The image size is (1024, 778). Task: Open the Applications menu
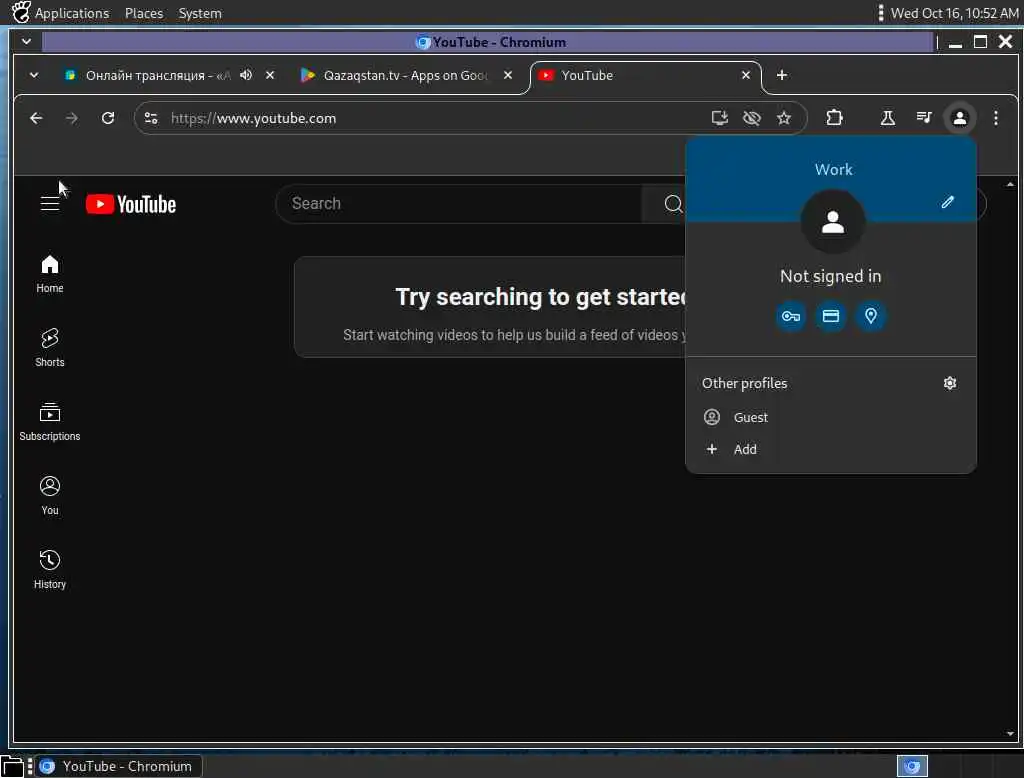tap(72, 13)
